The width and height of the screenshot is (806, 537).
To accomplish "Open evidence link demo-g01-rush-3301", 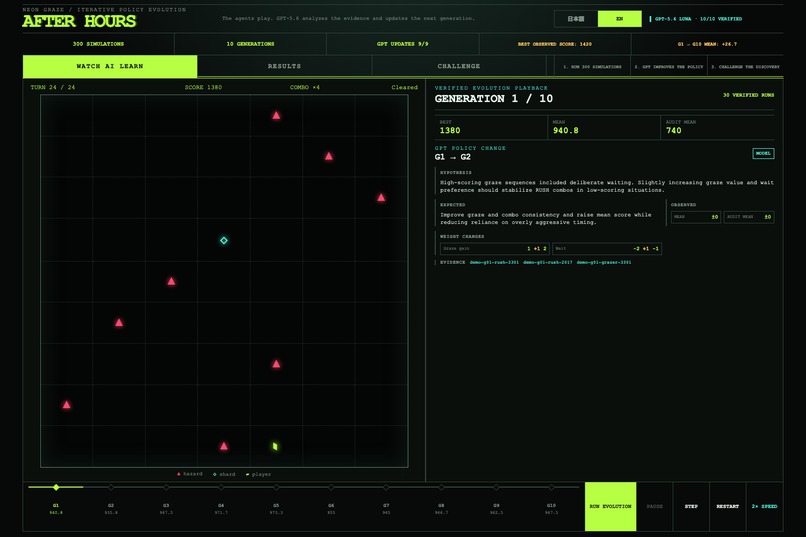I will coord(494,262).
